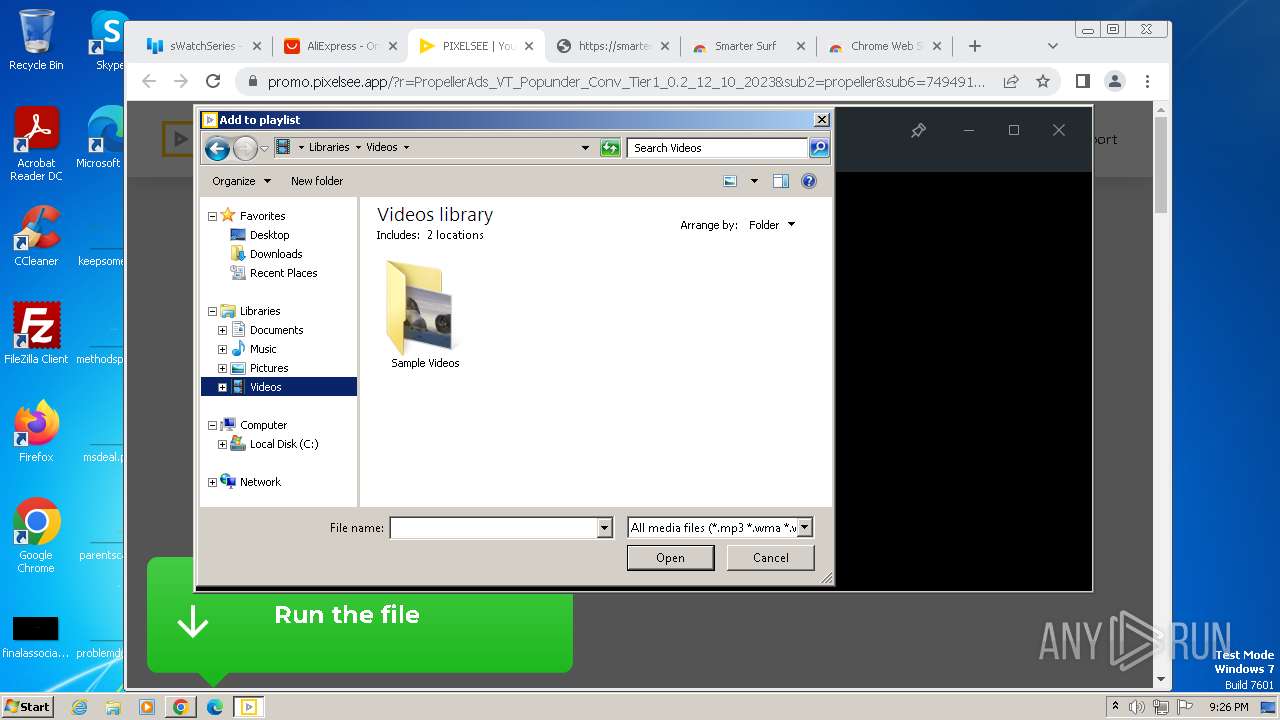
Task: Click the change view icon in dialog toolbar
Action: (730, 181)
